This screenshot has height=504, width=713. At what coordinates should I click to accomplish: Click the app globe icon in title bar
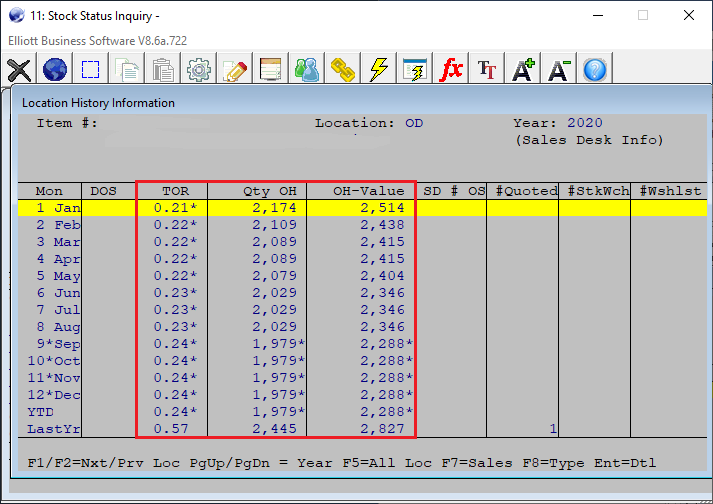16,15
